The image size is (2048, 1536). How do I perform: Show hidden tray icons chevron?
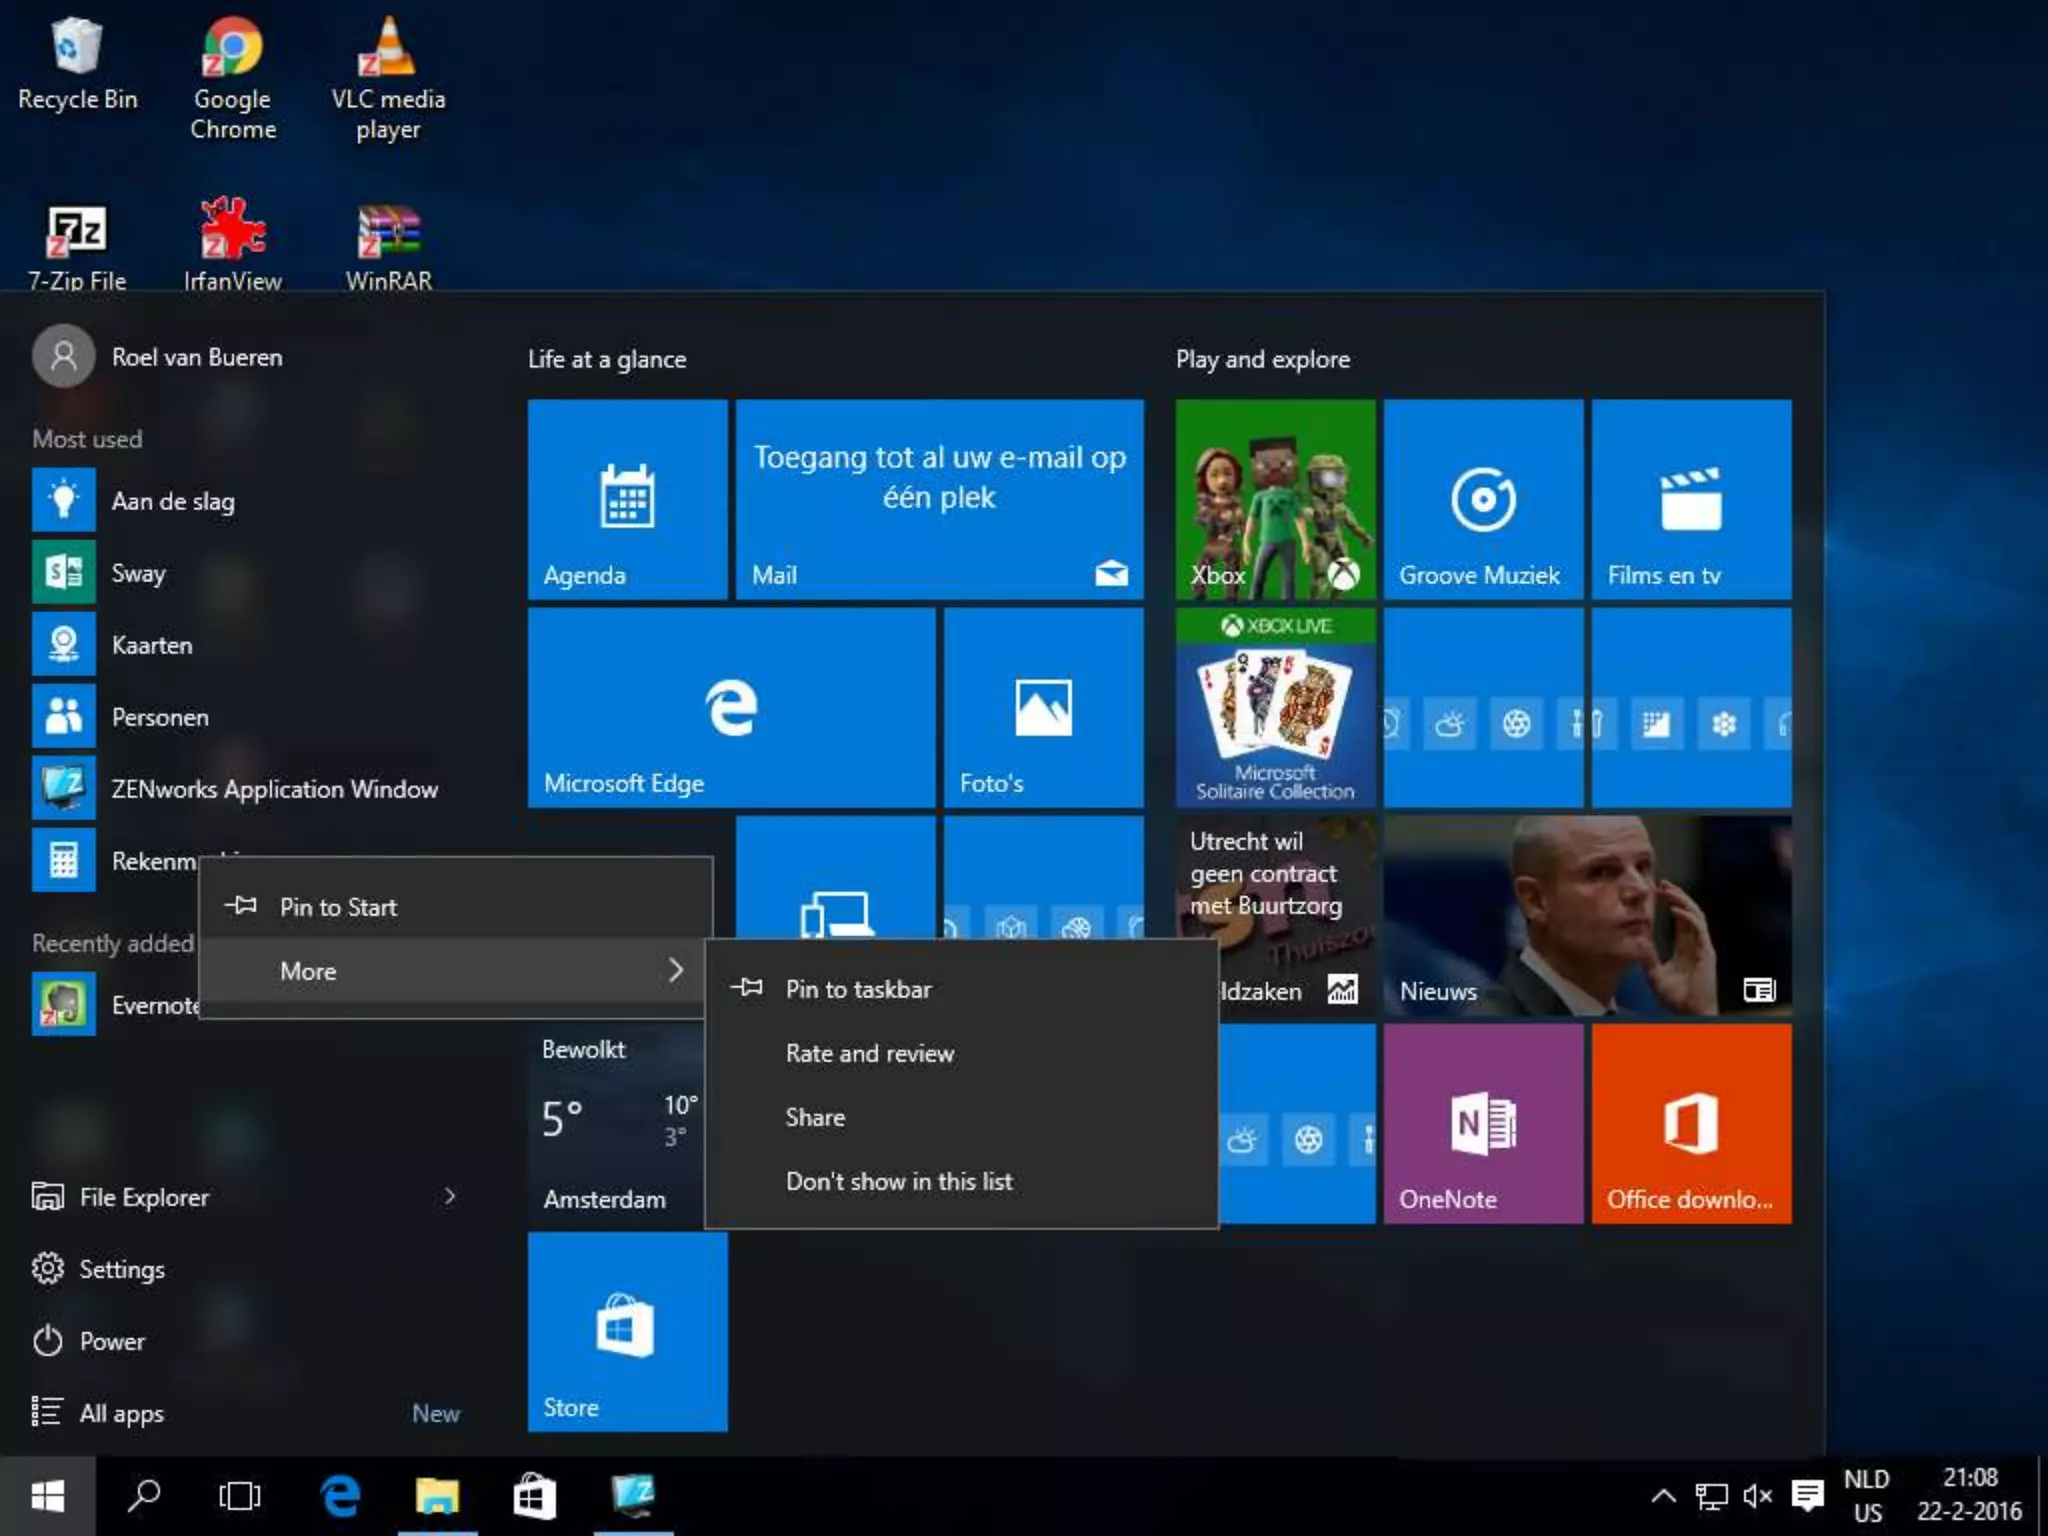tap(1663, 1496)
